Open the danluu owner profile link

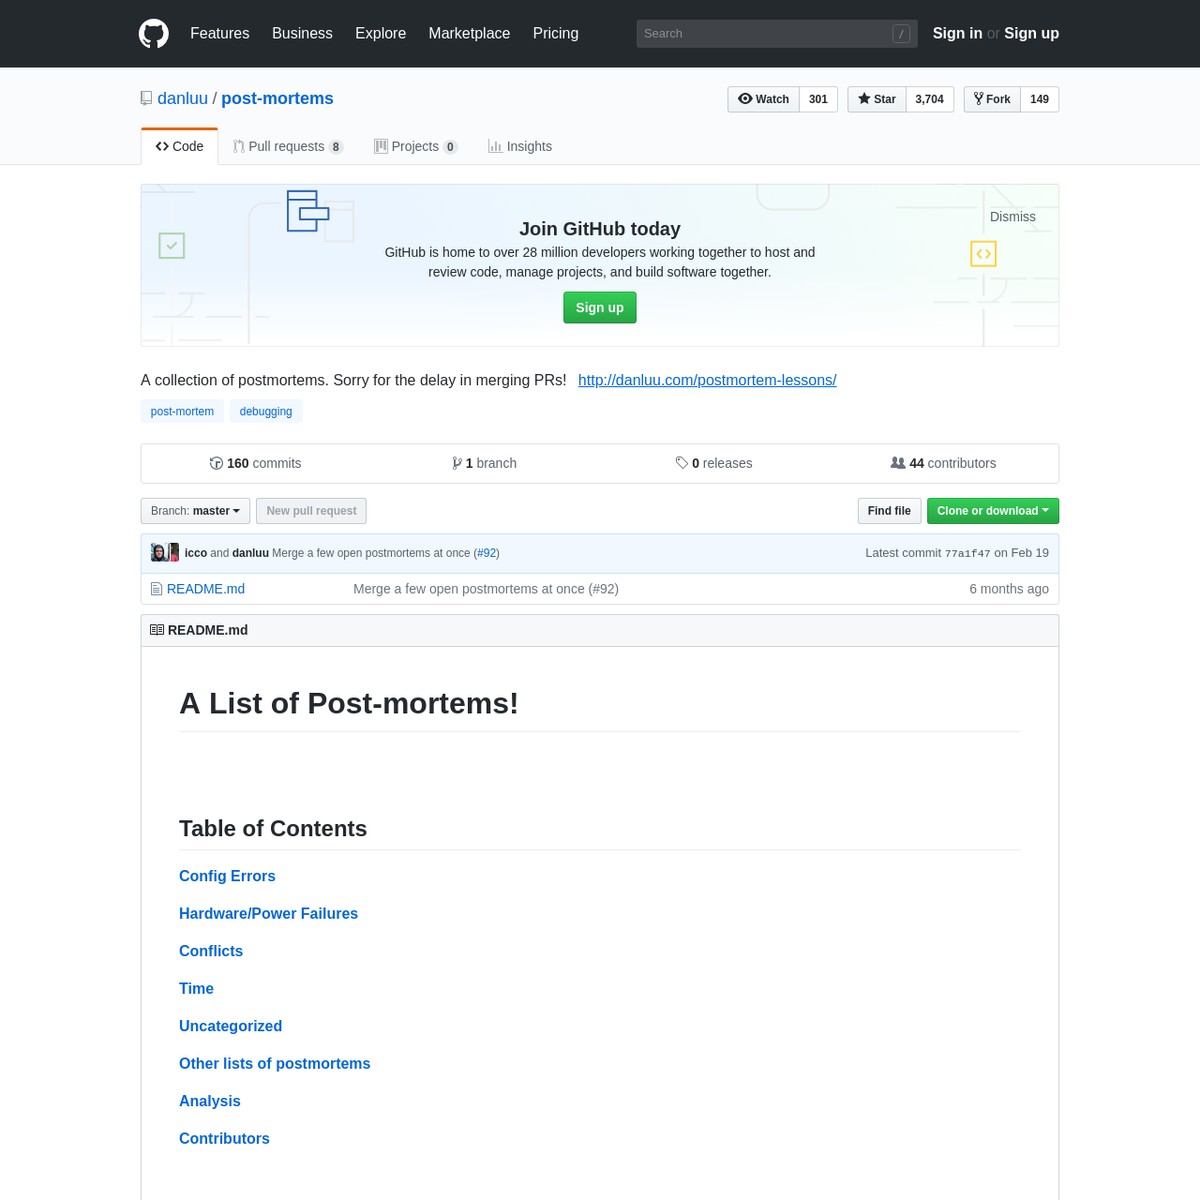click(x=183, y=98)
